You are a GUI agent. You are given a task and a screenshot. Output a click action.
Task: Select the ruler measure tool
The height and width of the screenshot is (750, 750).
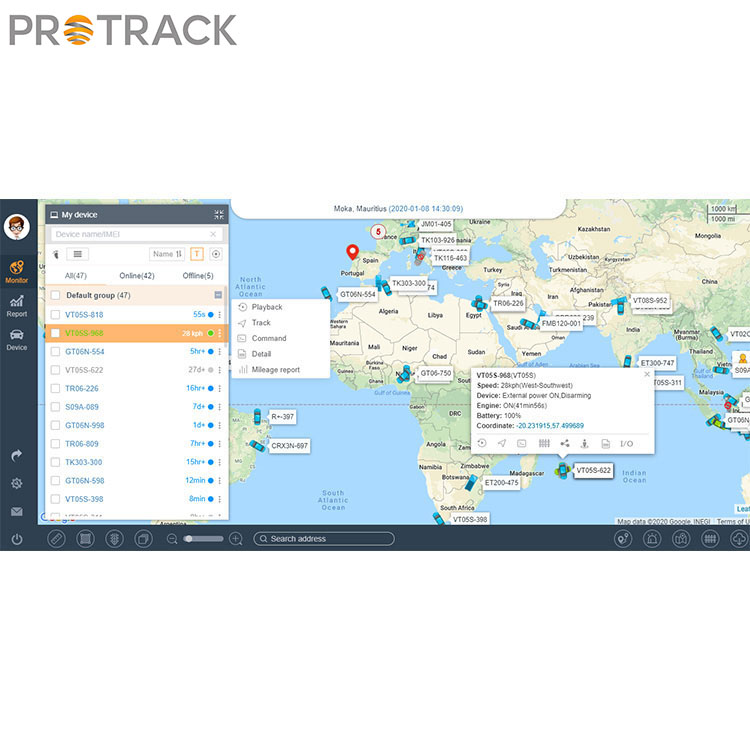(x=56, y=539)
